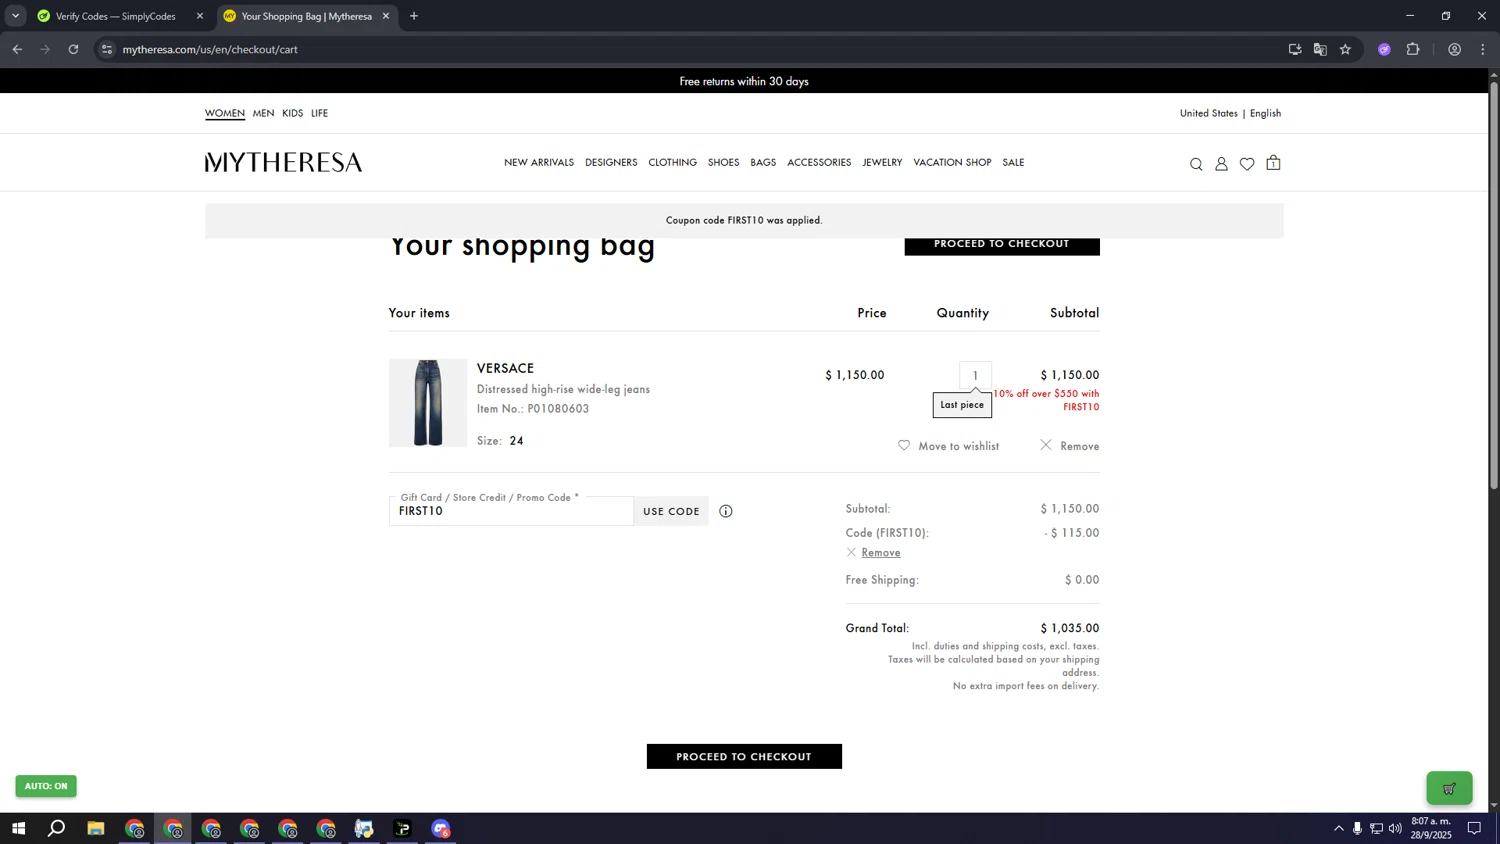Click the X icon beside Remove item
1500x844 pixels.
pyautogui.click(x=1046, y=445)
